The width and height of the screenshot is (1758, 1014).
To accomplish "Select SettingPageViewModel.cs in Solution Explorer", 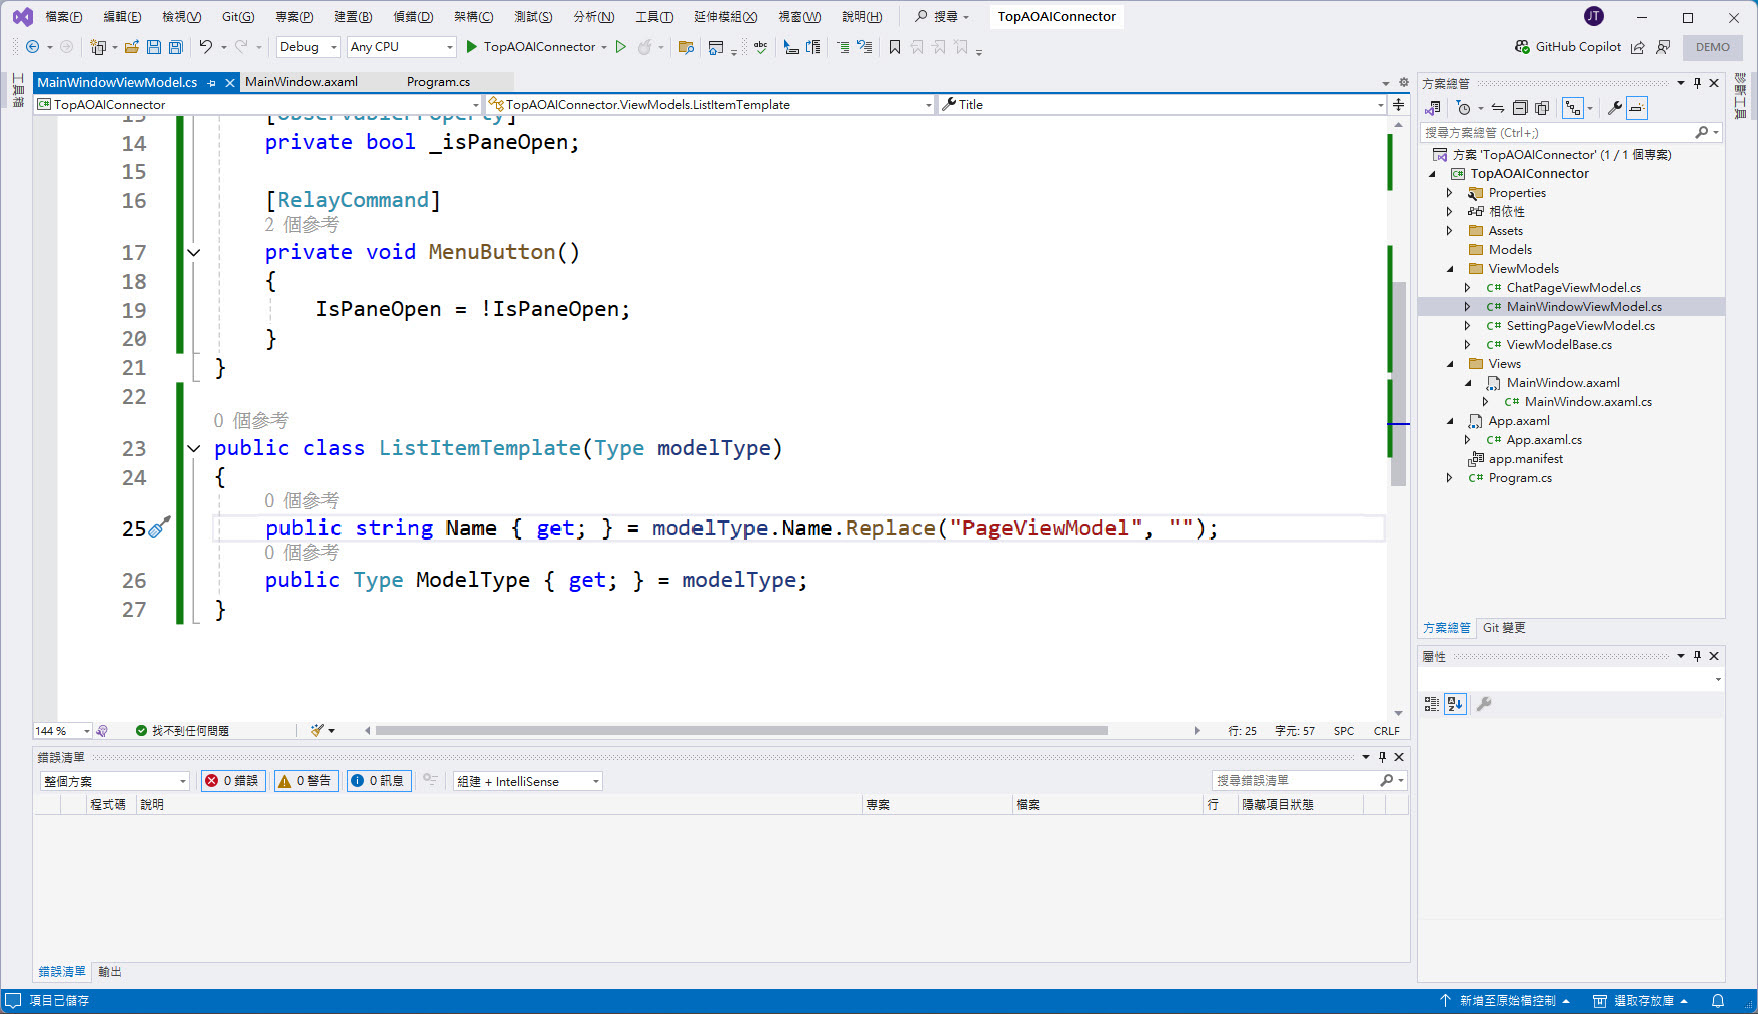I will (x=1580, y=326).
